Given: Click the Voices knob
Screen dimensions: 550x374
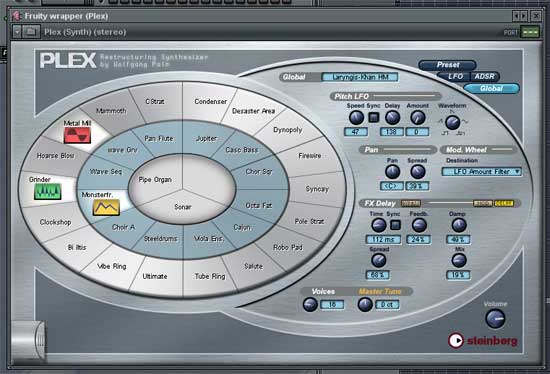Looking at the screenshot, I should tap(310, 305).
